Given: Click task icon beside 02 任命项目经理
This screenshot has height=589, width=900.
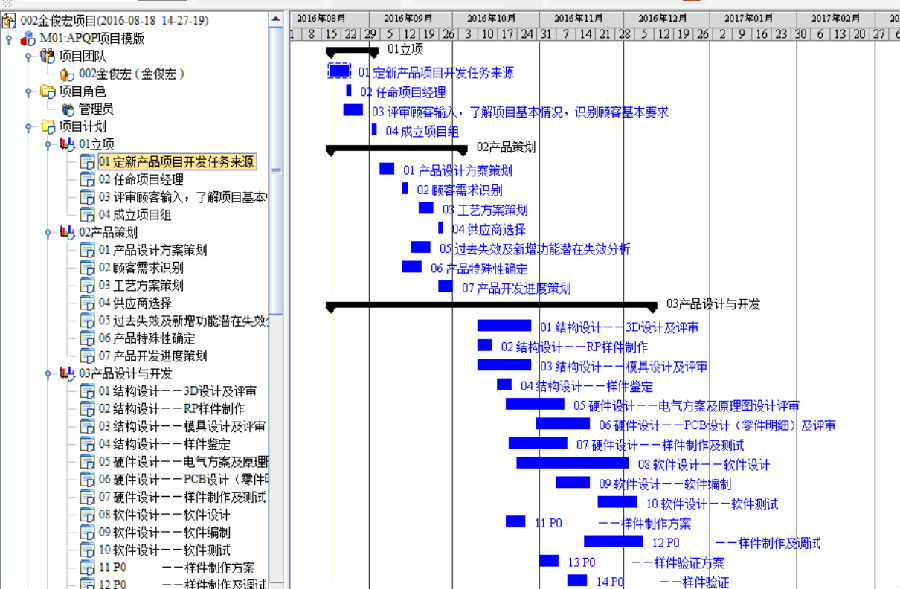Looking at the screenshot, I should point(87,180).
